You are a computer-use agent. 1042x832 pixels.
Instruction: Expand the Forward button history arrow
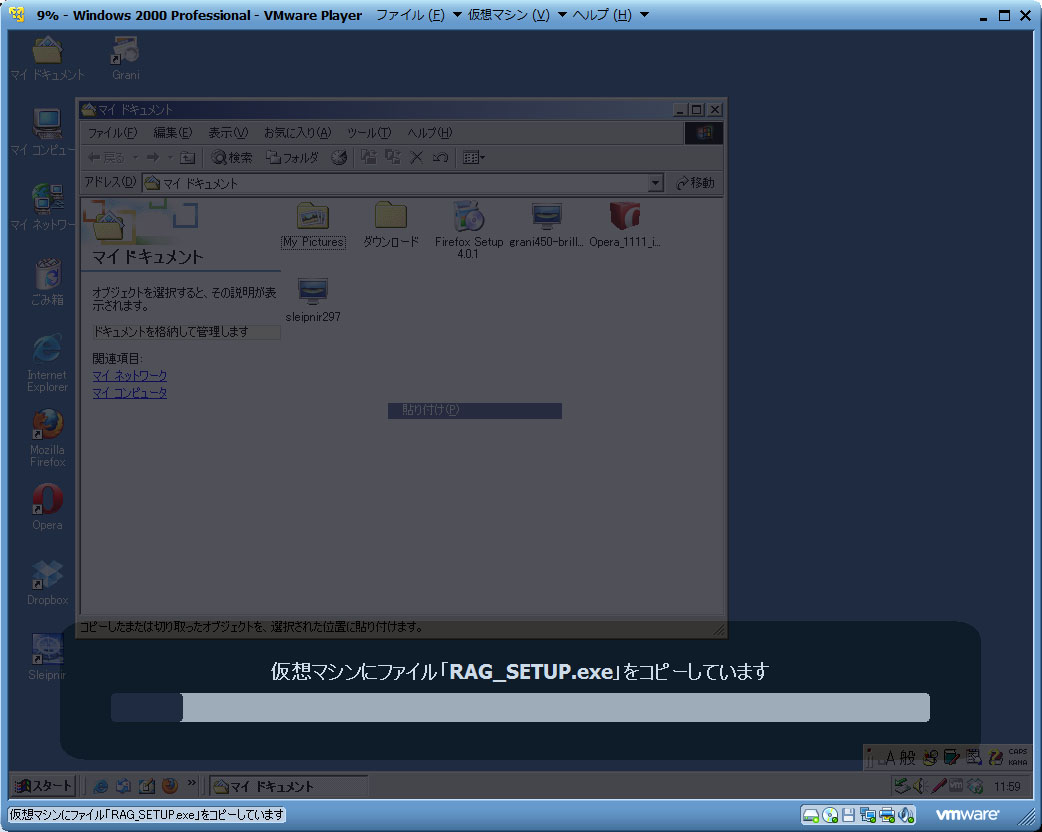click(x=170, y=157)
